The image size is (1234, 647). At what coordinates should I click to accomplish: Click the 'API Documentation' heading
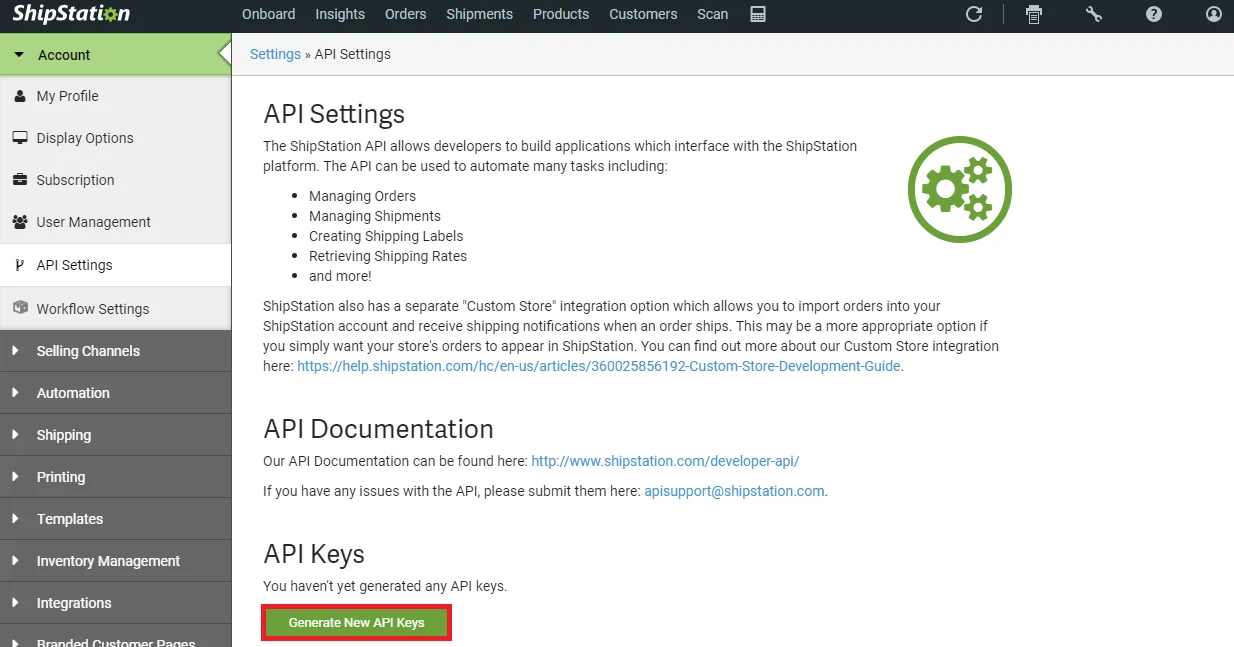379,429
